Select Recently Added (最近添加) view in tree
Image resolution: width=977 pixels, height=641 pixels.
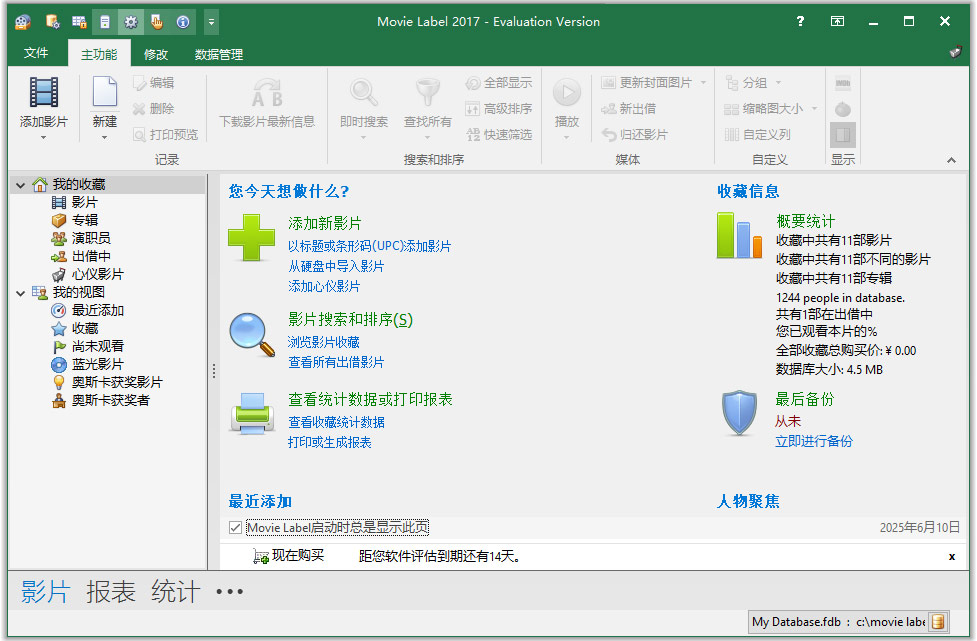click(98, 310)
